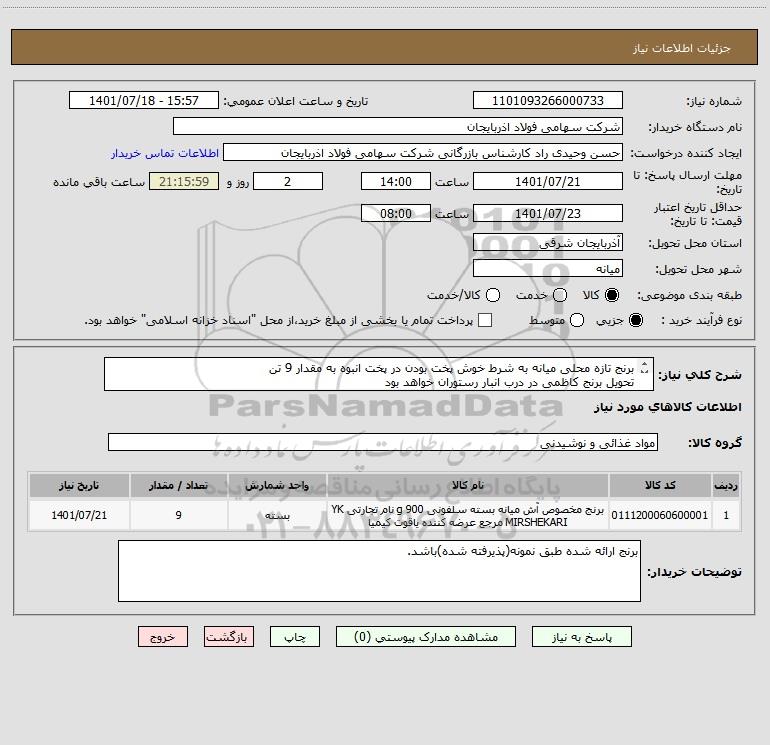Select the جزیی purchase type radio
This screenshot has width=770, height=745.
pyautogui.click(x=635, y=320)
